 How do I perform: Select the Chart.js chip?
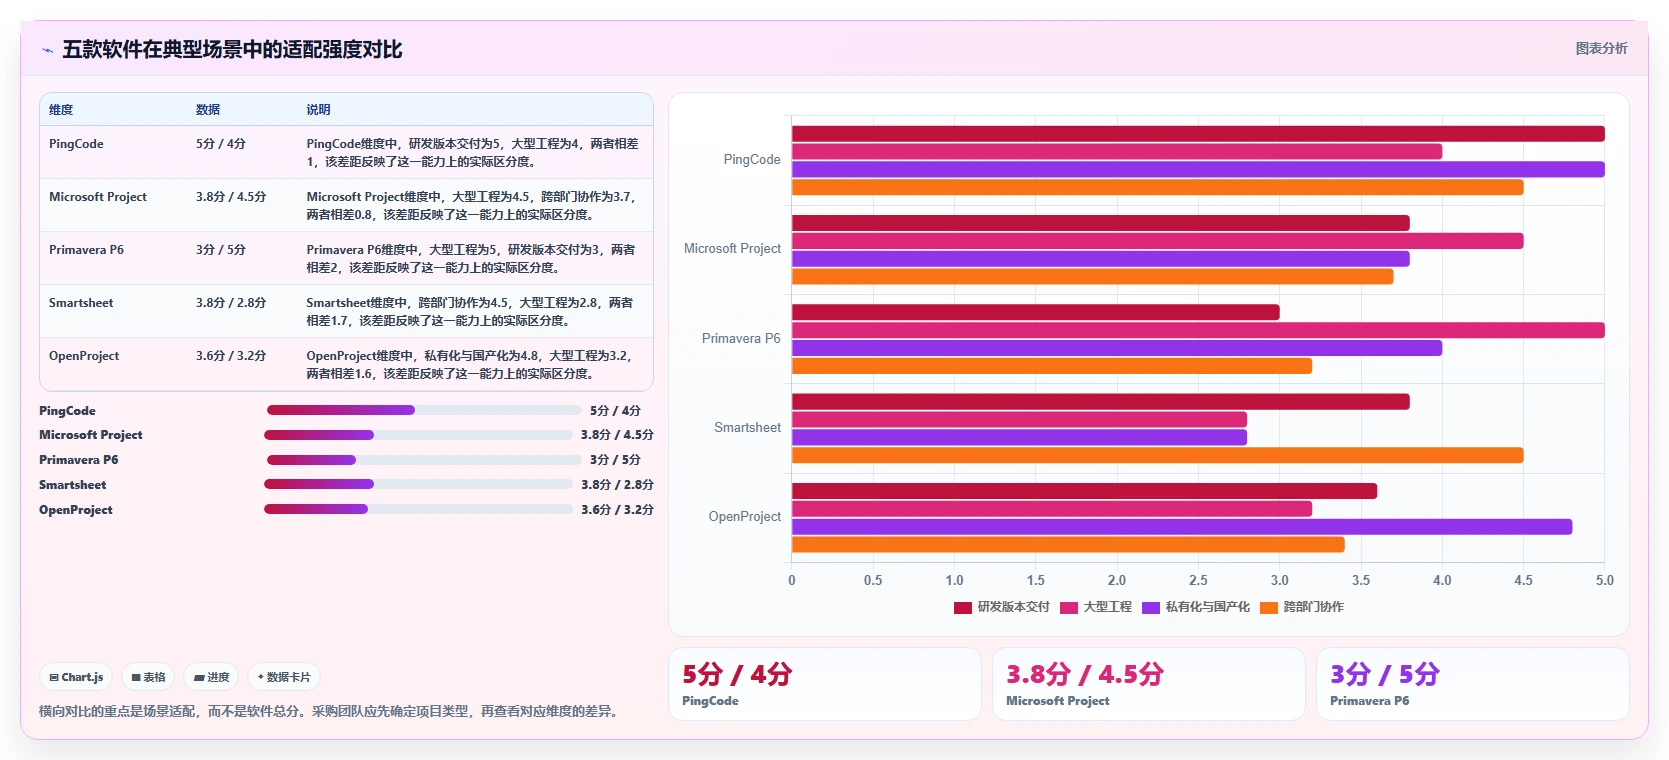pyautogui.click(x=76, y=677)
